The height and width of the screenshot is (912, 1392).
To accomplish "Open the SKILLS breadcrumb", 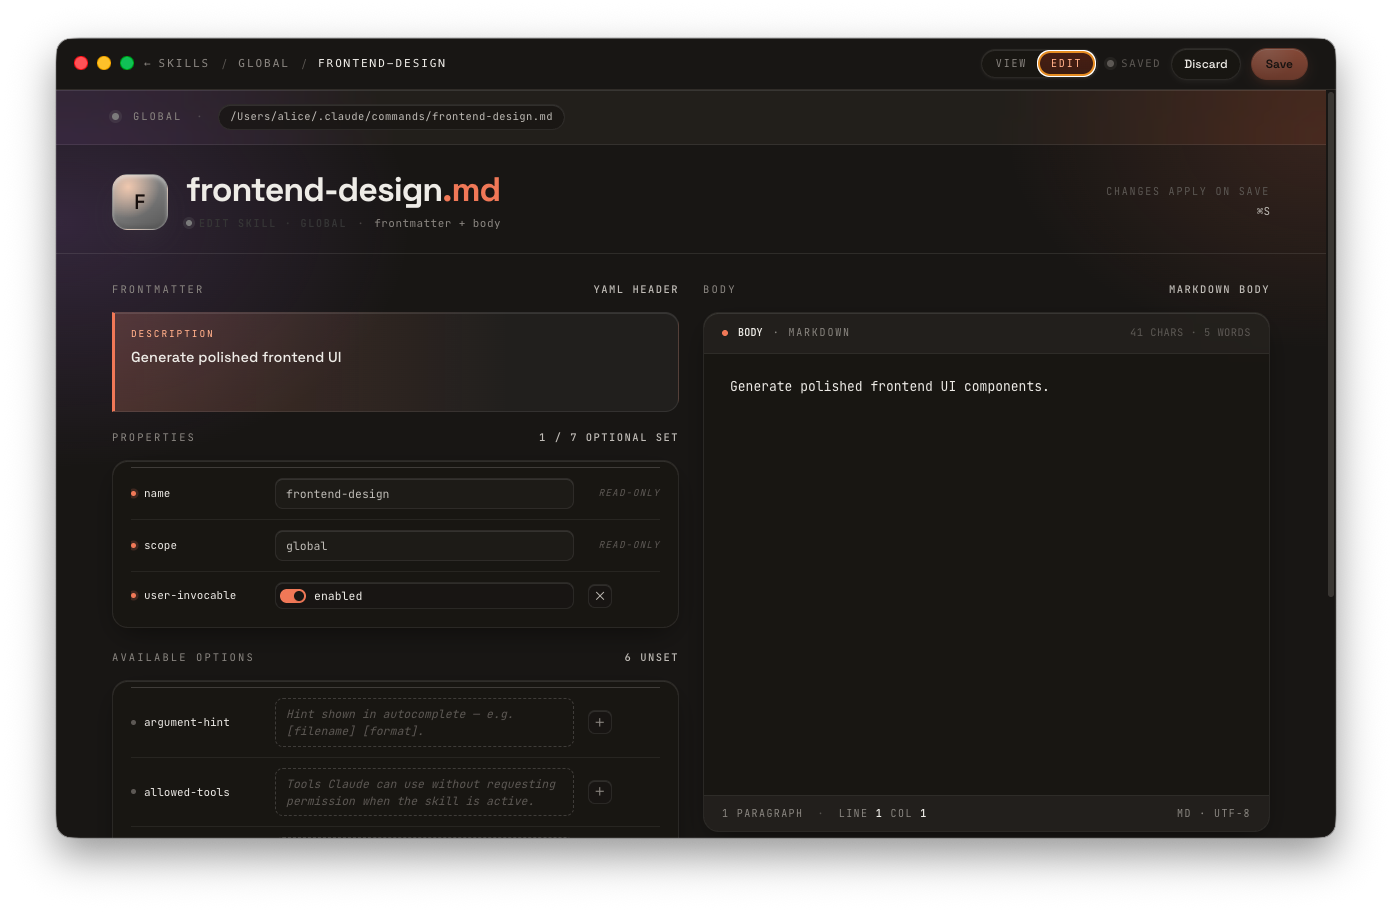I will pos(184,63).
